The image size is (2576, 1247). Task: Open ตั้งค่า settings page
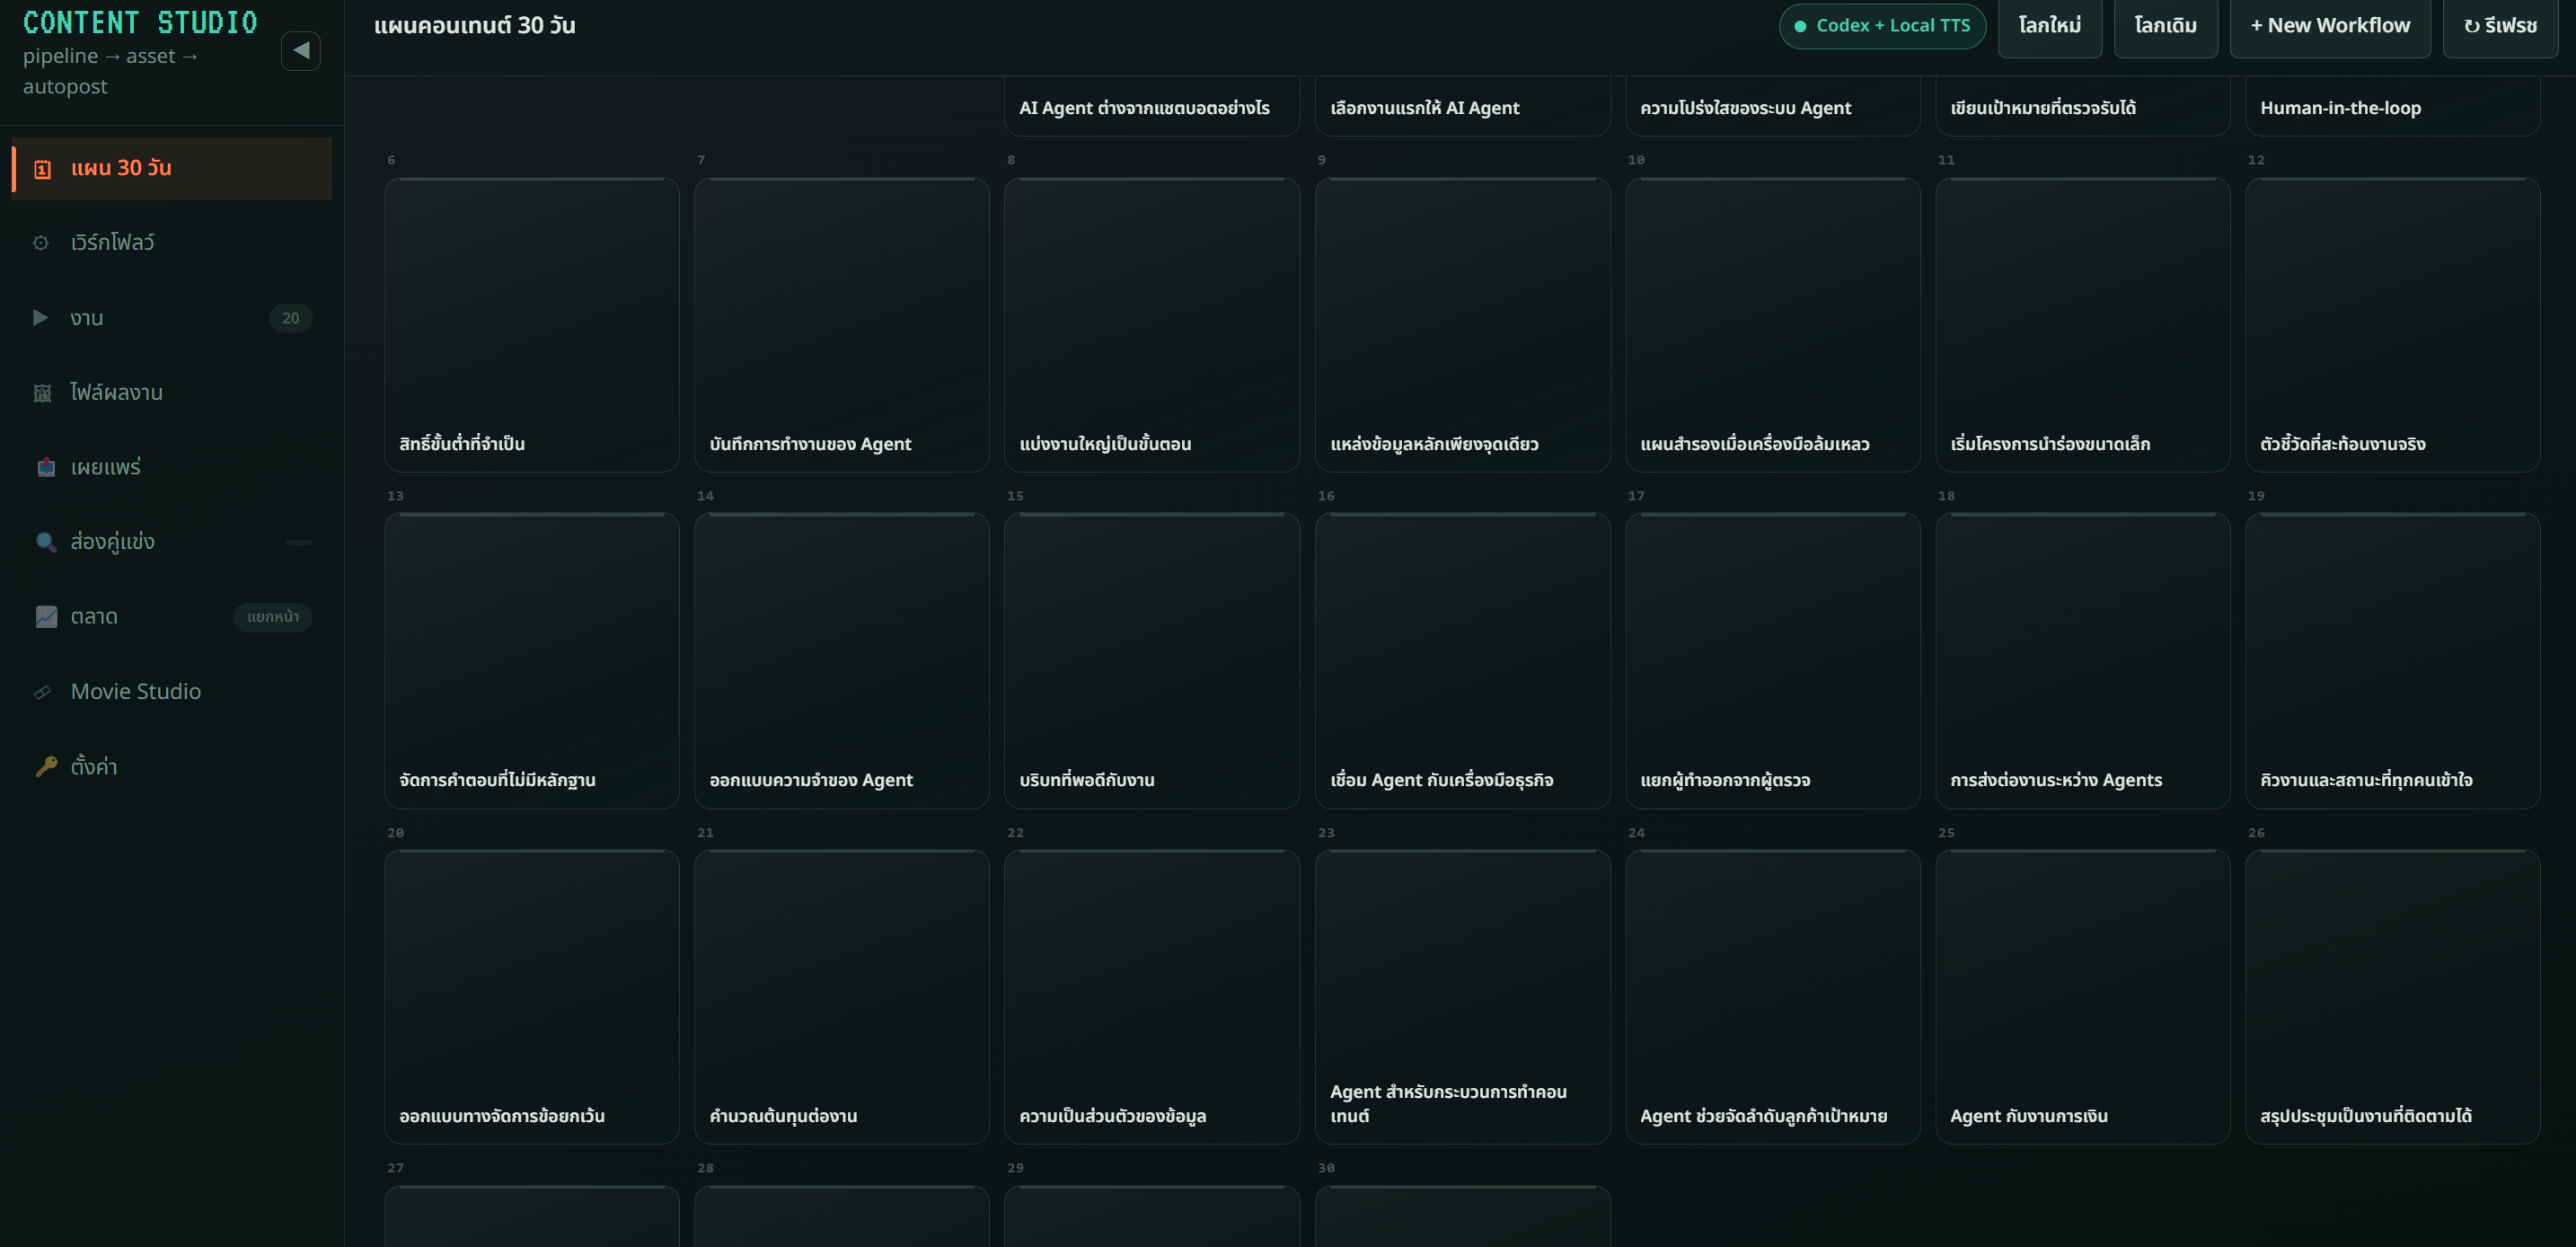[172, 766]
